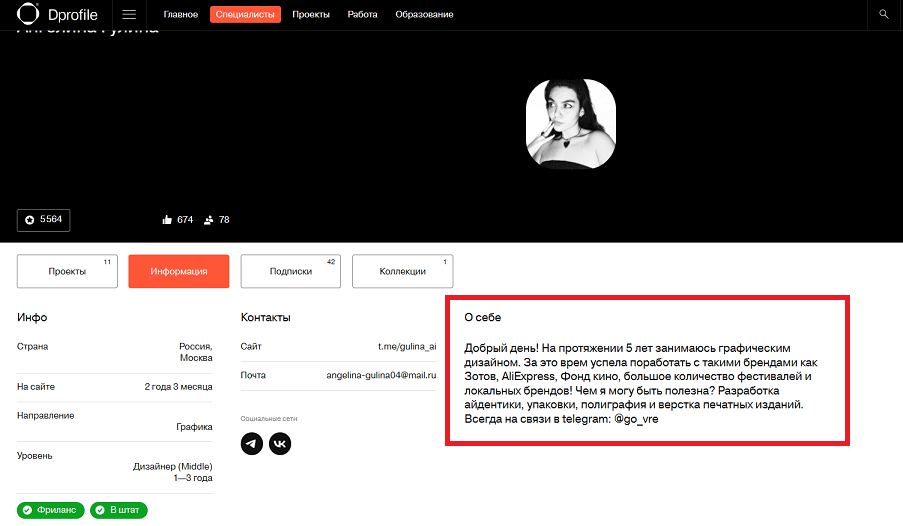This screenshot has height=526, width=903.
Task: Click the value Россия, Москва
Action: 196,352
